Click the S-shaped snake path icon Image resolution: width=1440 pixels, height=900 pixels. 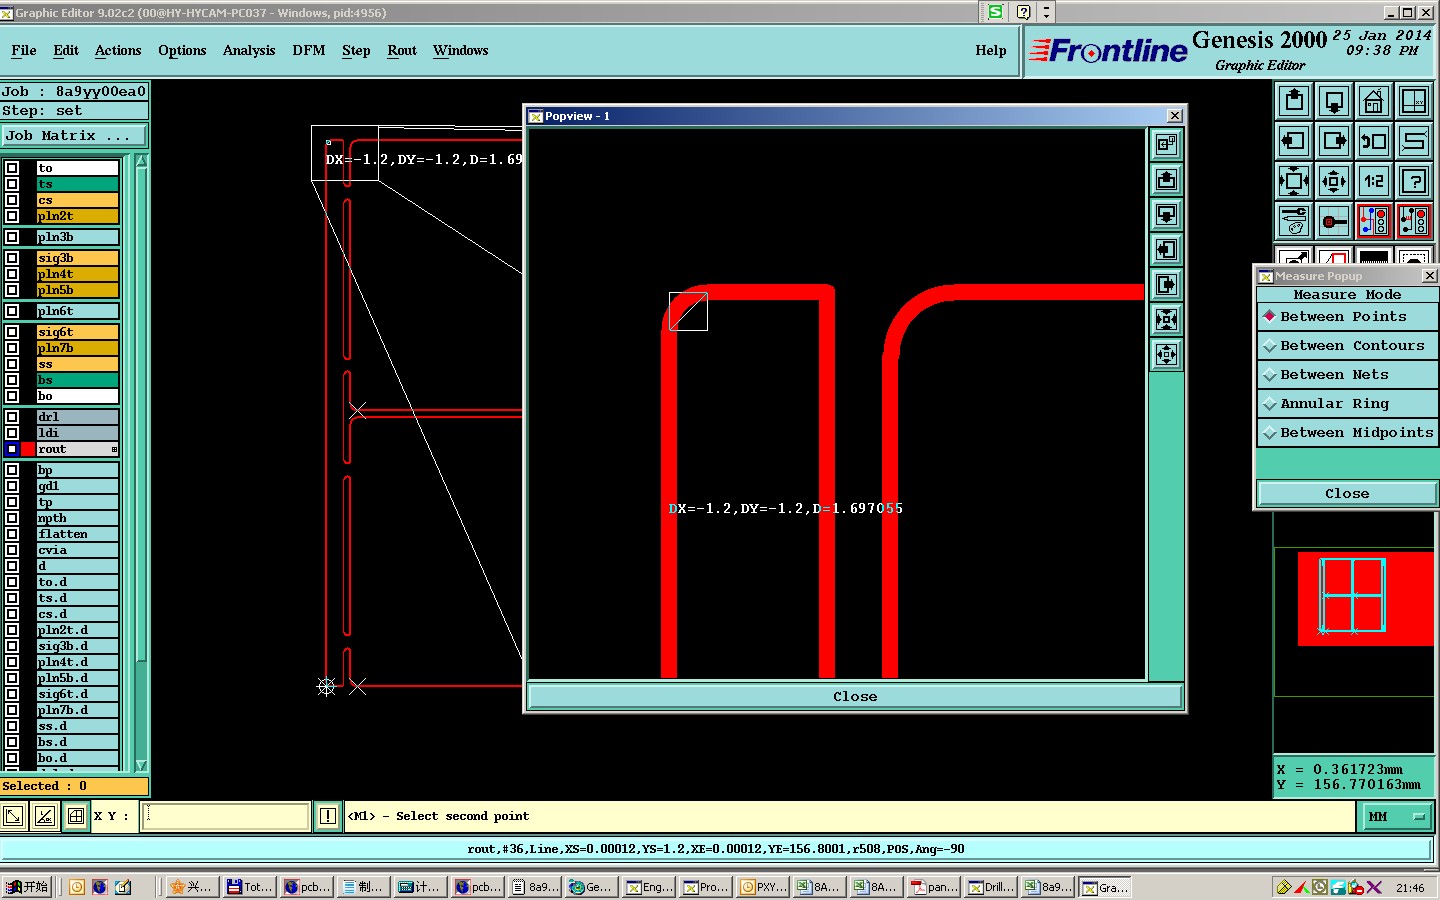click(x=1414, y=141)
